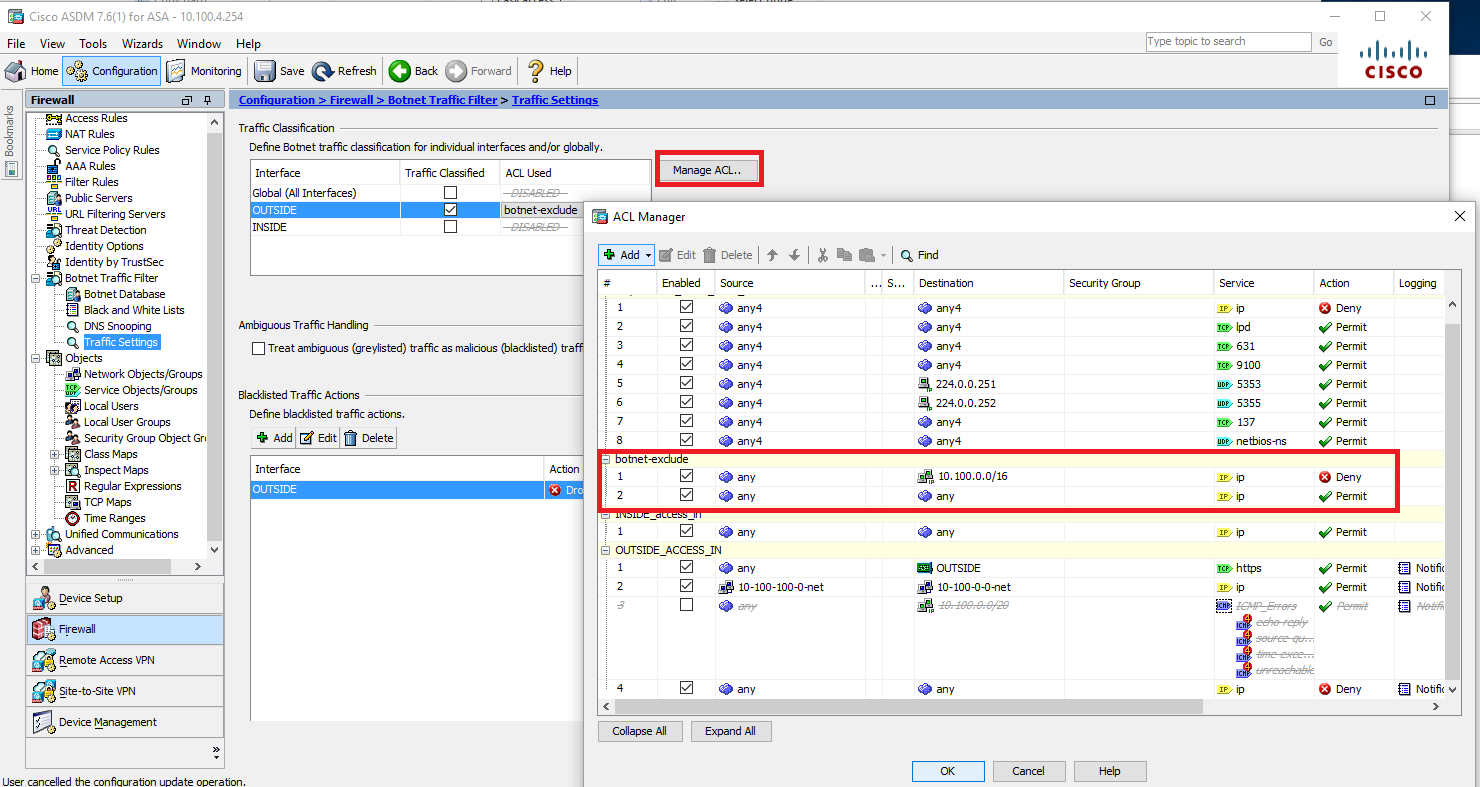
Task: Enable Traffic Classified for Global interfaces
Action: (450, 193)
